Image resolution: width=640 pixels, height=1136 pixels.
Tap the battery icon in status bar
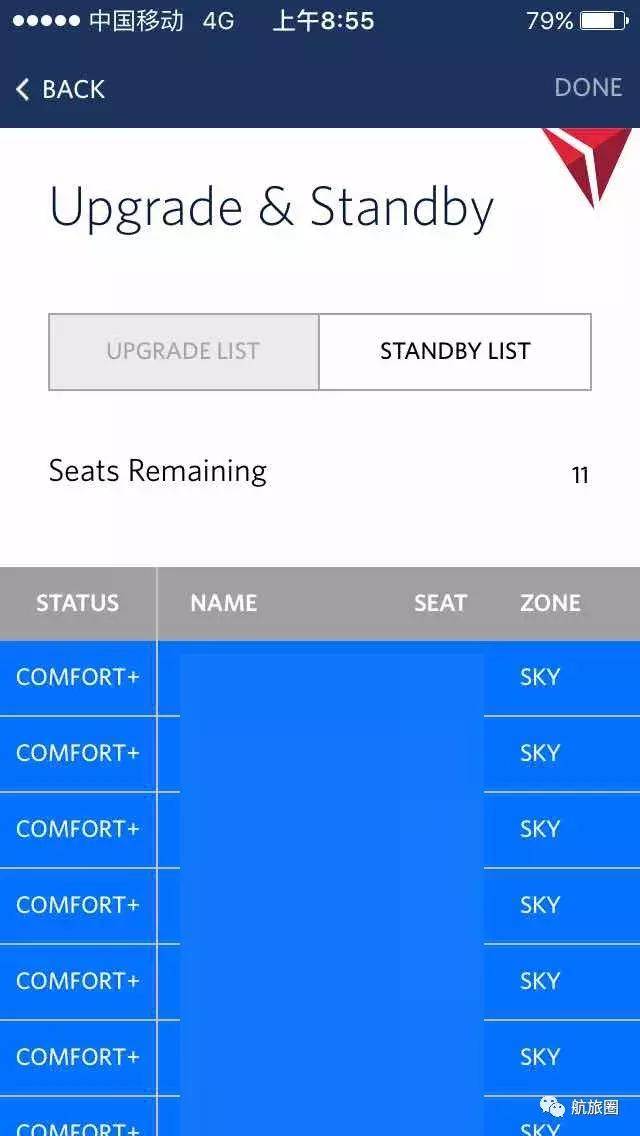[603, 21]
